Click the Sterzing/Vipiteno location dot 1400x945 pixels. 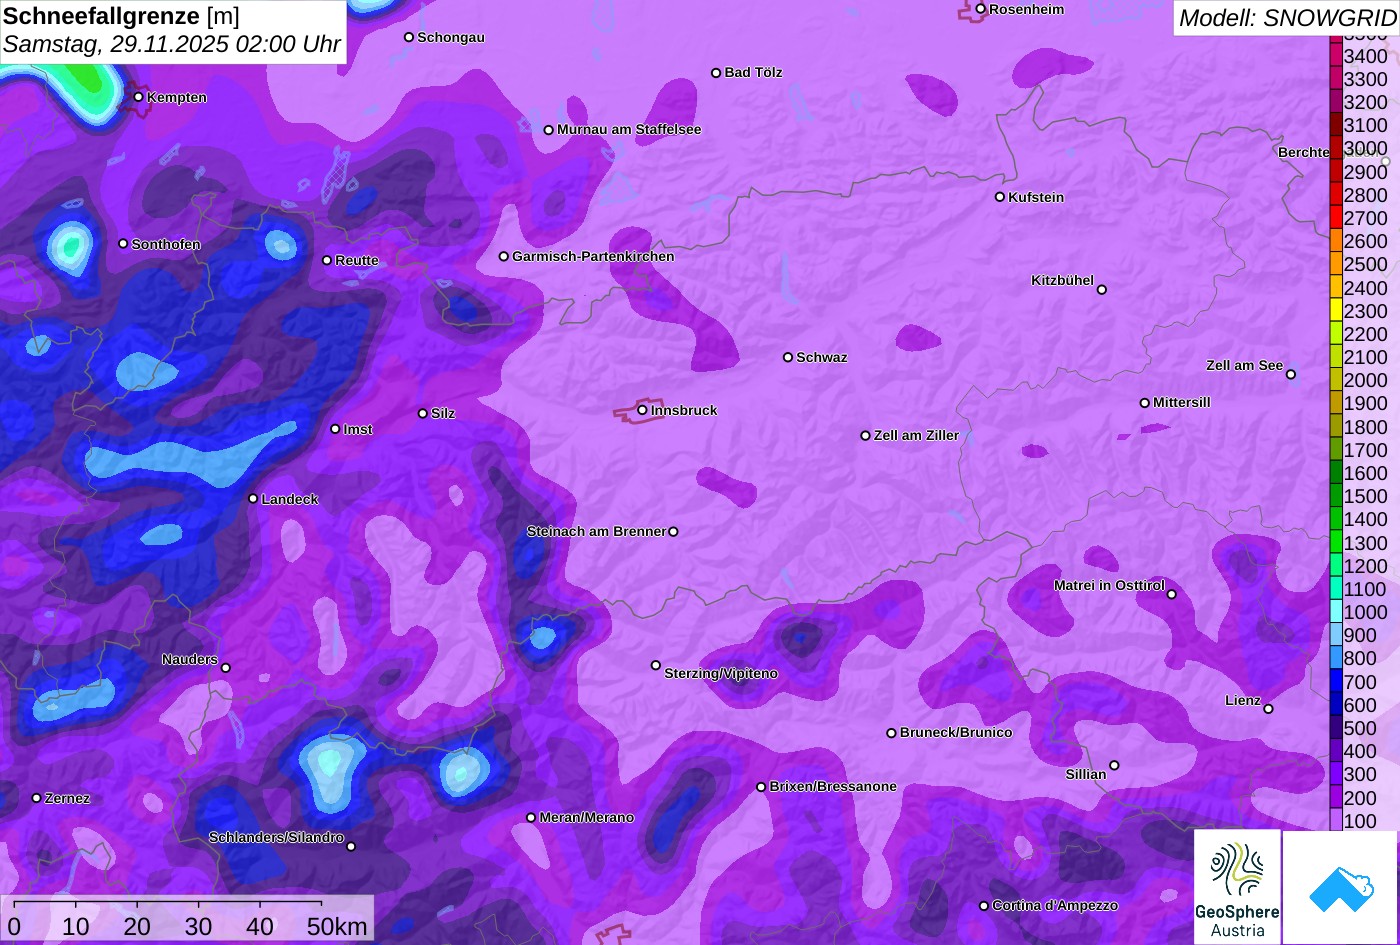click(655, 665)
